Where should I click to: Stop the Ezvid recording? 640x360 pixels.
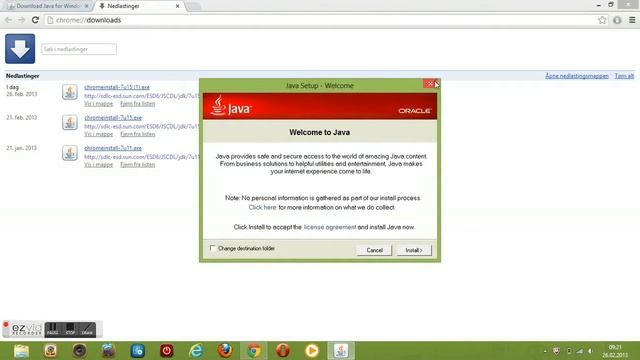(70, 329)
